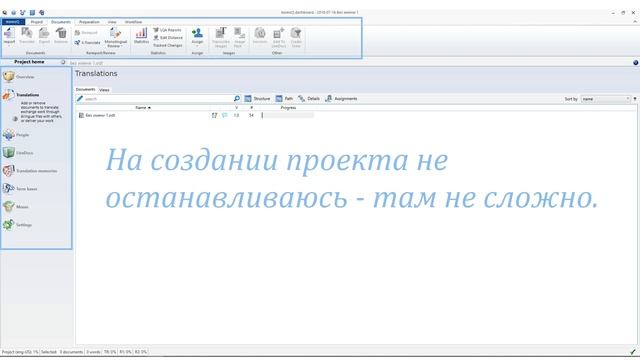Screen dimensions: 640x360
Task: Open the People pane in sidebar
Action: tap(16, 135)
